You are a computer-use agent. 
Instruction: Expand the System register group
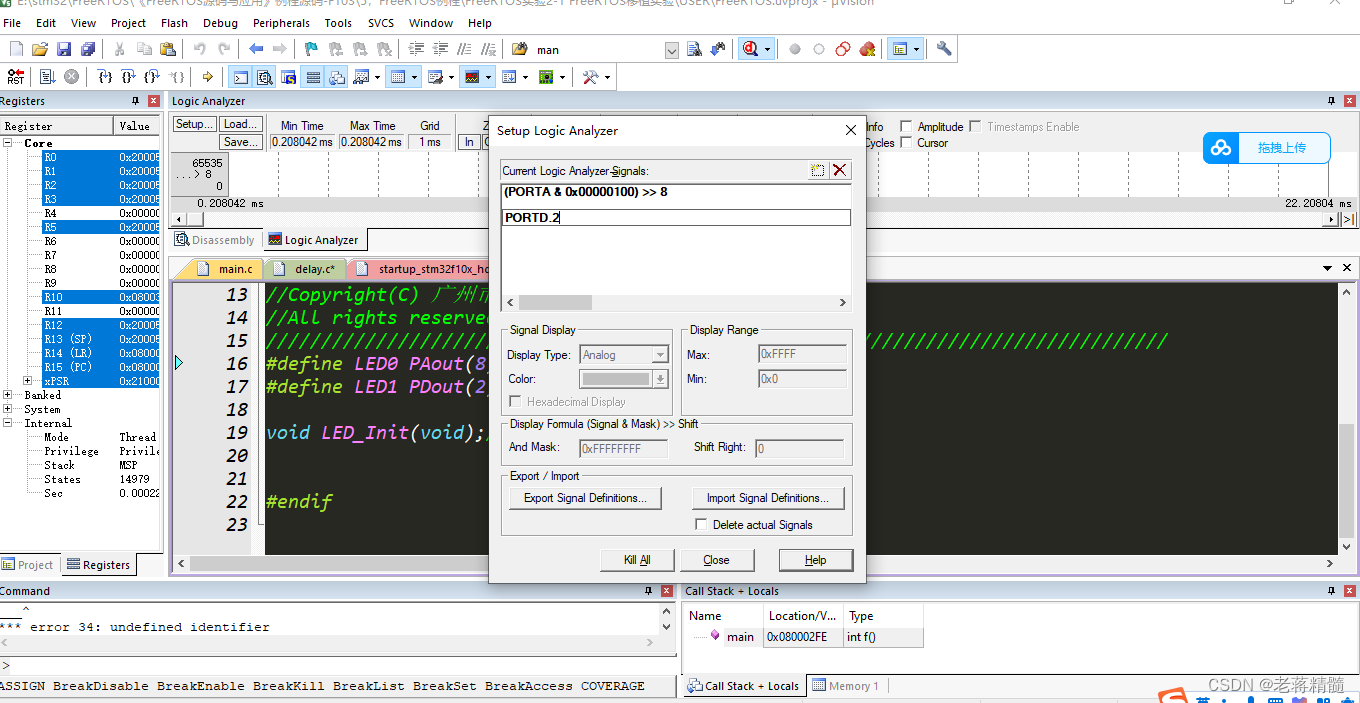[8, 409]
